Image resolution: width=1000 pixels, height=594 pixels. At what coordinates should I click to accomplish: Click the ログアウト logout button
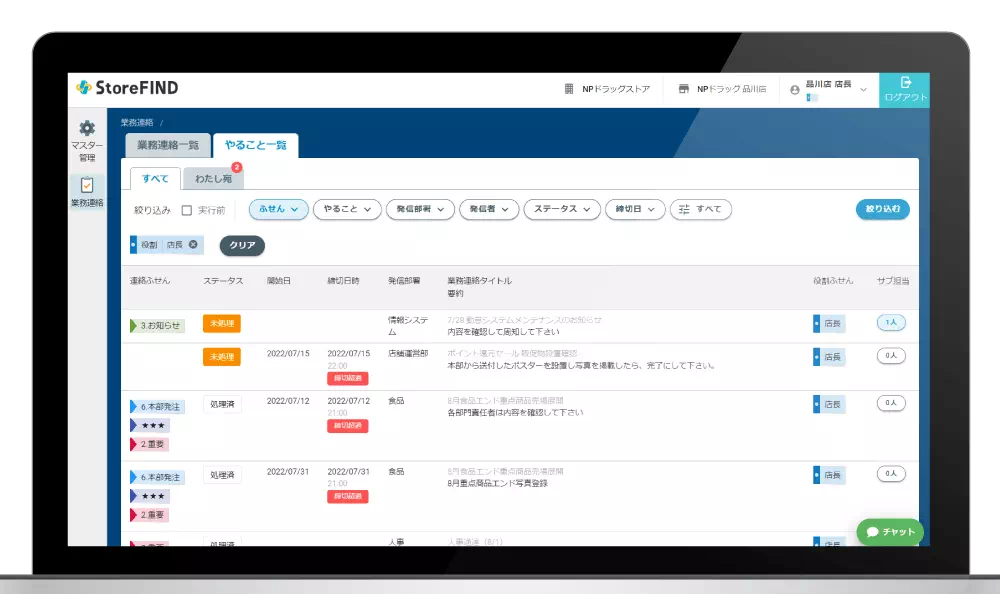pos(904,90)
